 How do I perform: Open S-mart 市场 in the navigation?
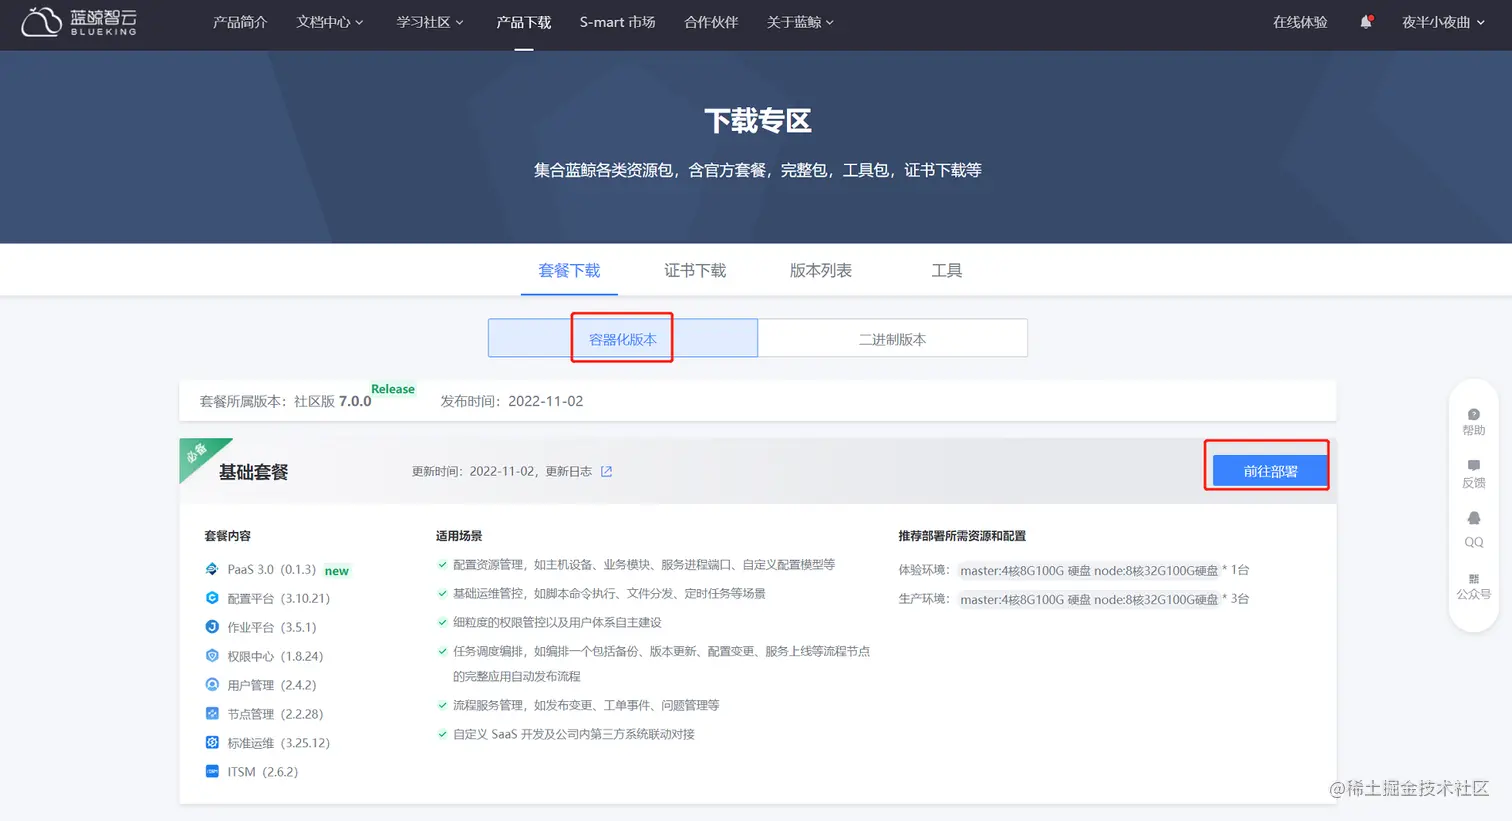[618, 22]
